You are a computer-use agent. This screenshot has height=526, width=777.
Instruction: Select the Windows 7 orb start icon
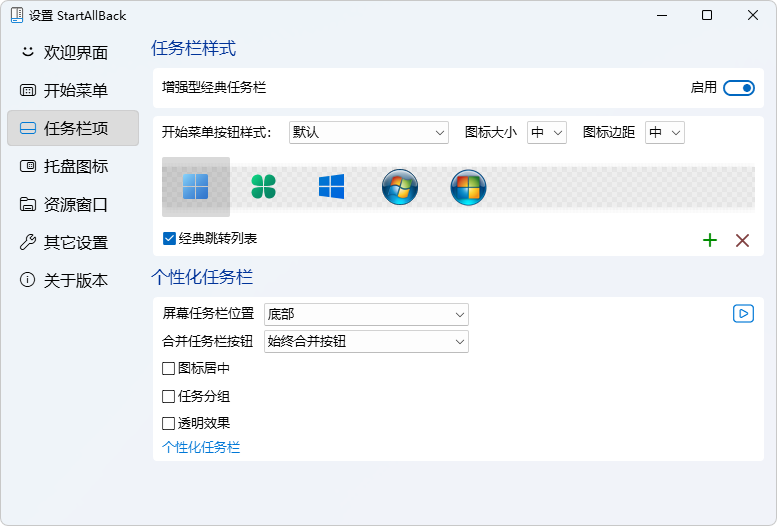[x=400, y=187]
